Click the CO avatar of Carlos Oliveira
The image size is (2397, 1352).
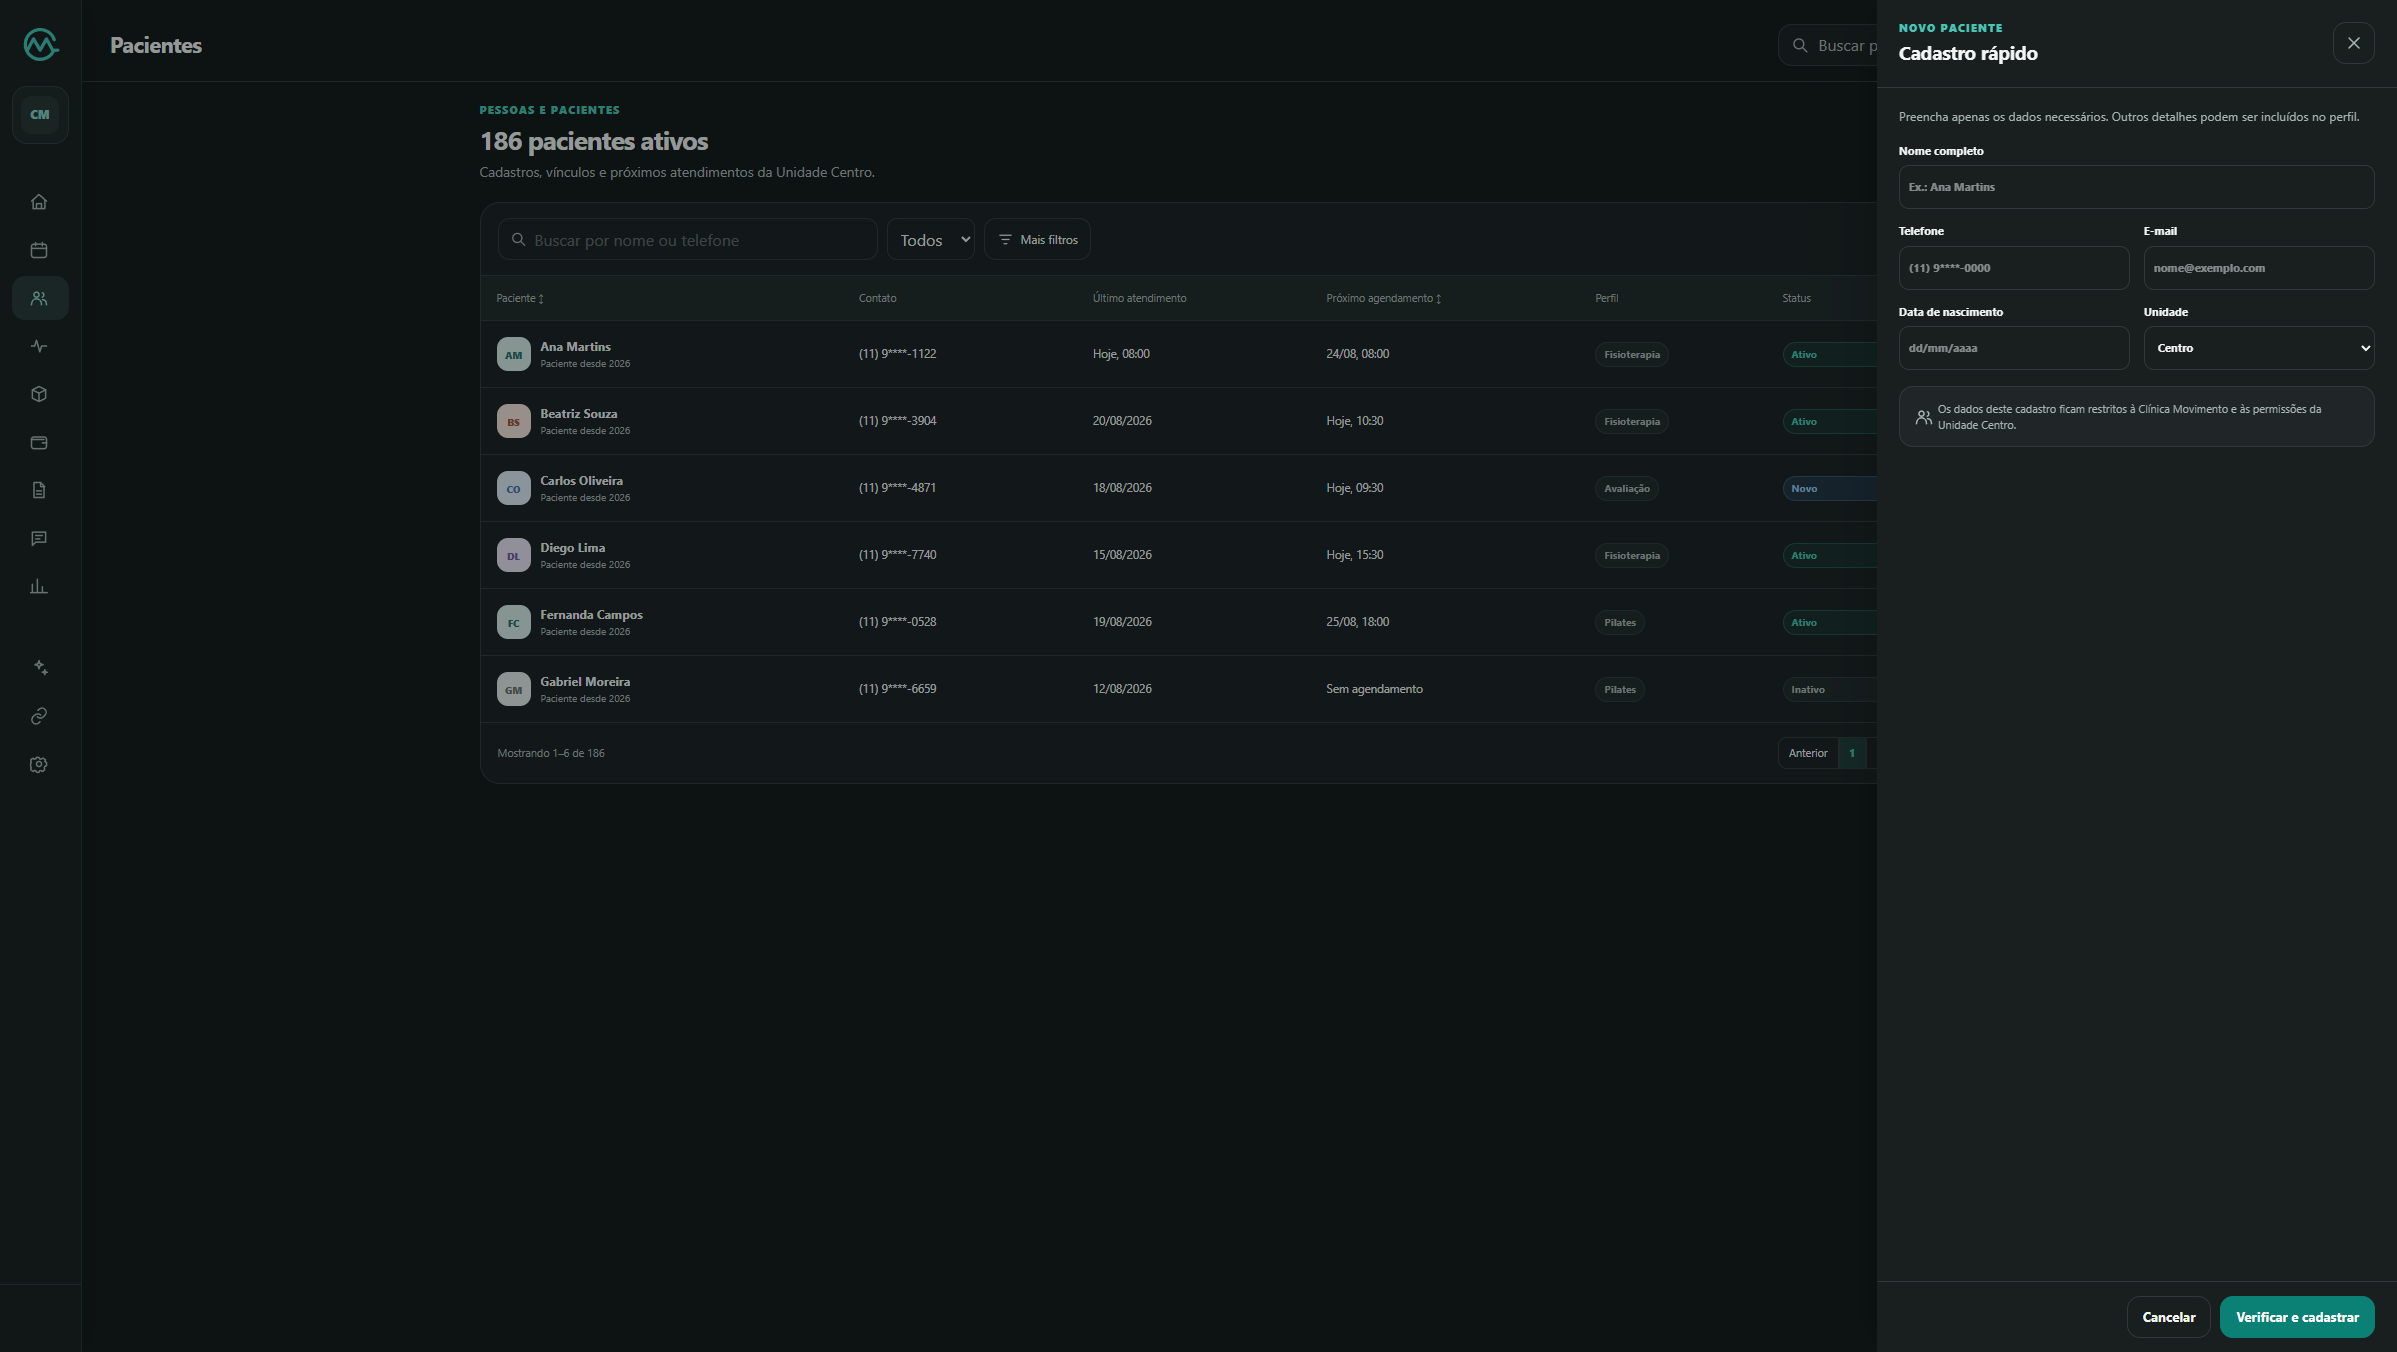(x=513, y=488)
